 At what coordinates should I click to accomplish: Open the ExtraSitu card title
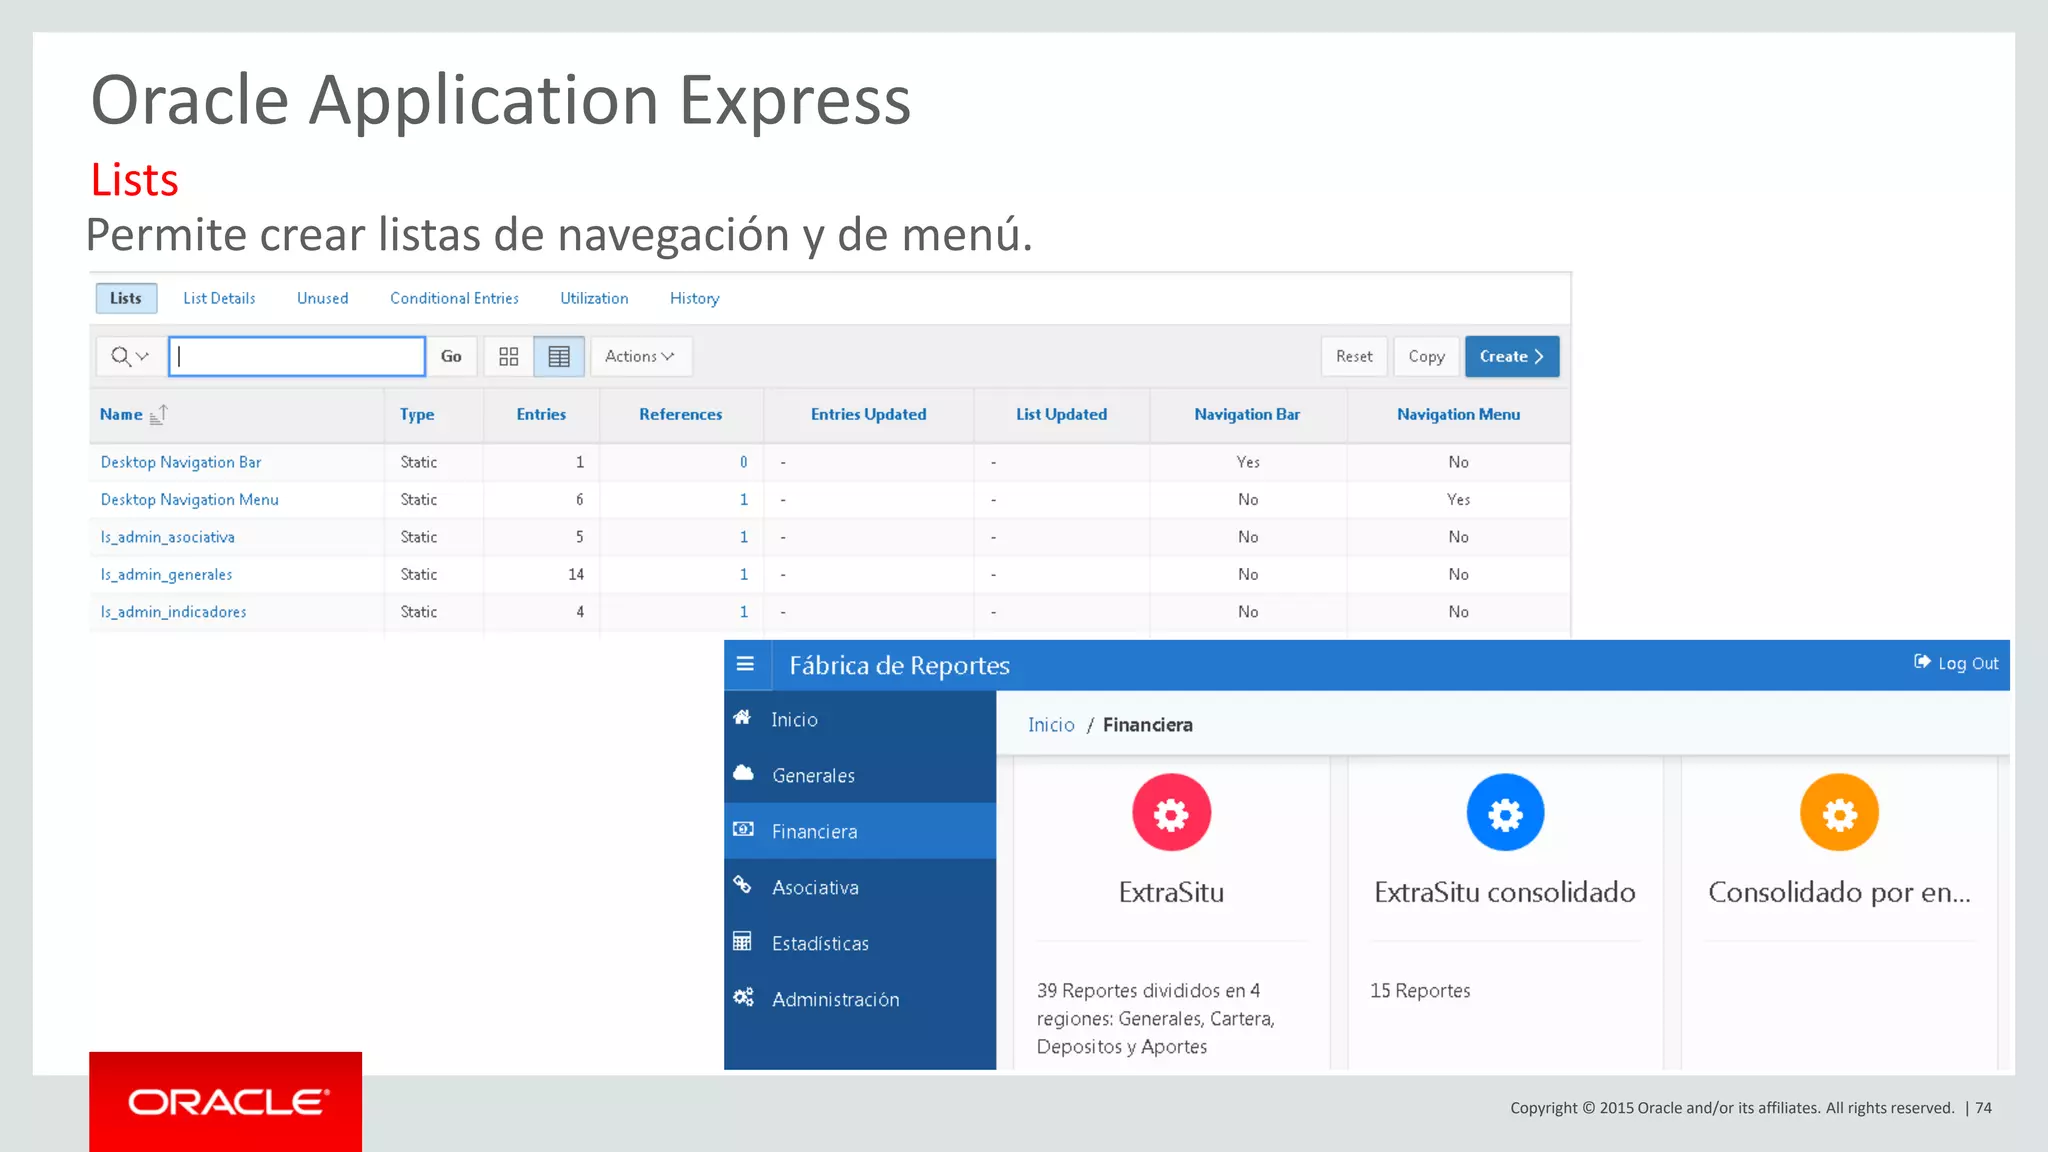point(1171,892)
